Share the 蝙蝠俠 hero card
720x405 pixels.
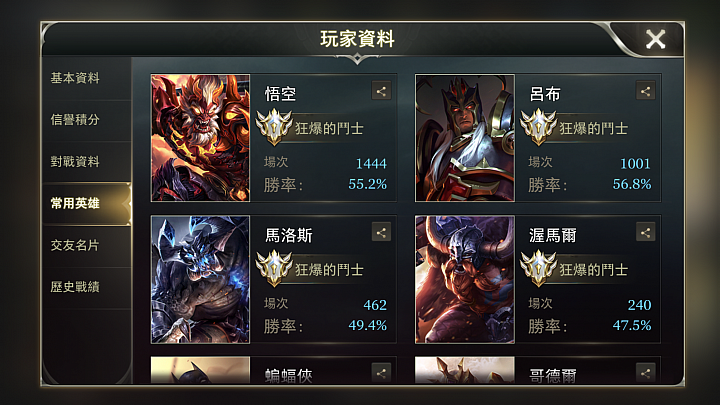tap(381, 373)
